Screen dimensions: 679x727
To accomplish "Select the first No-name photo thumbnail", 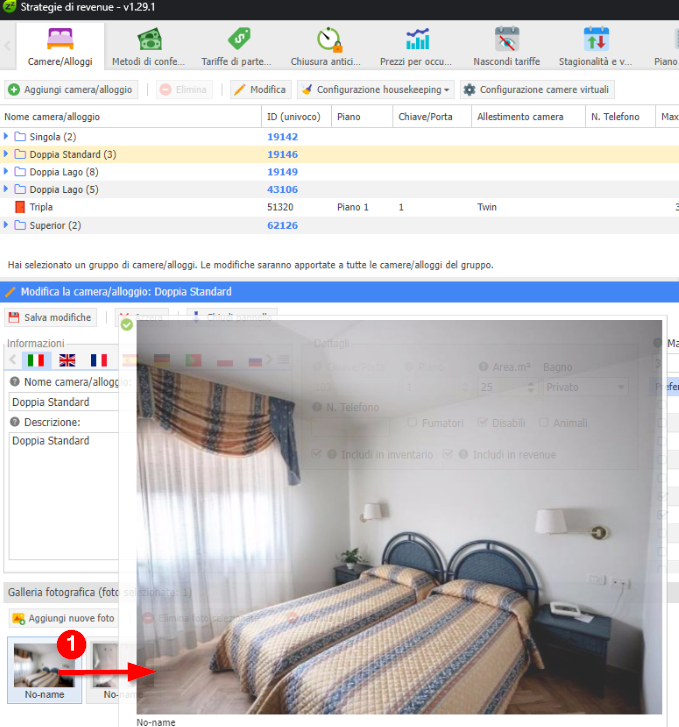I will (x=44, y=670).
